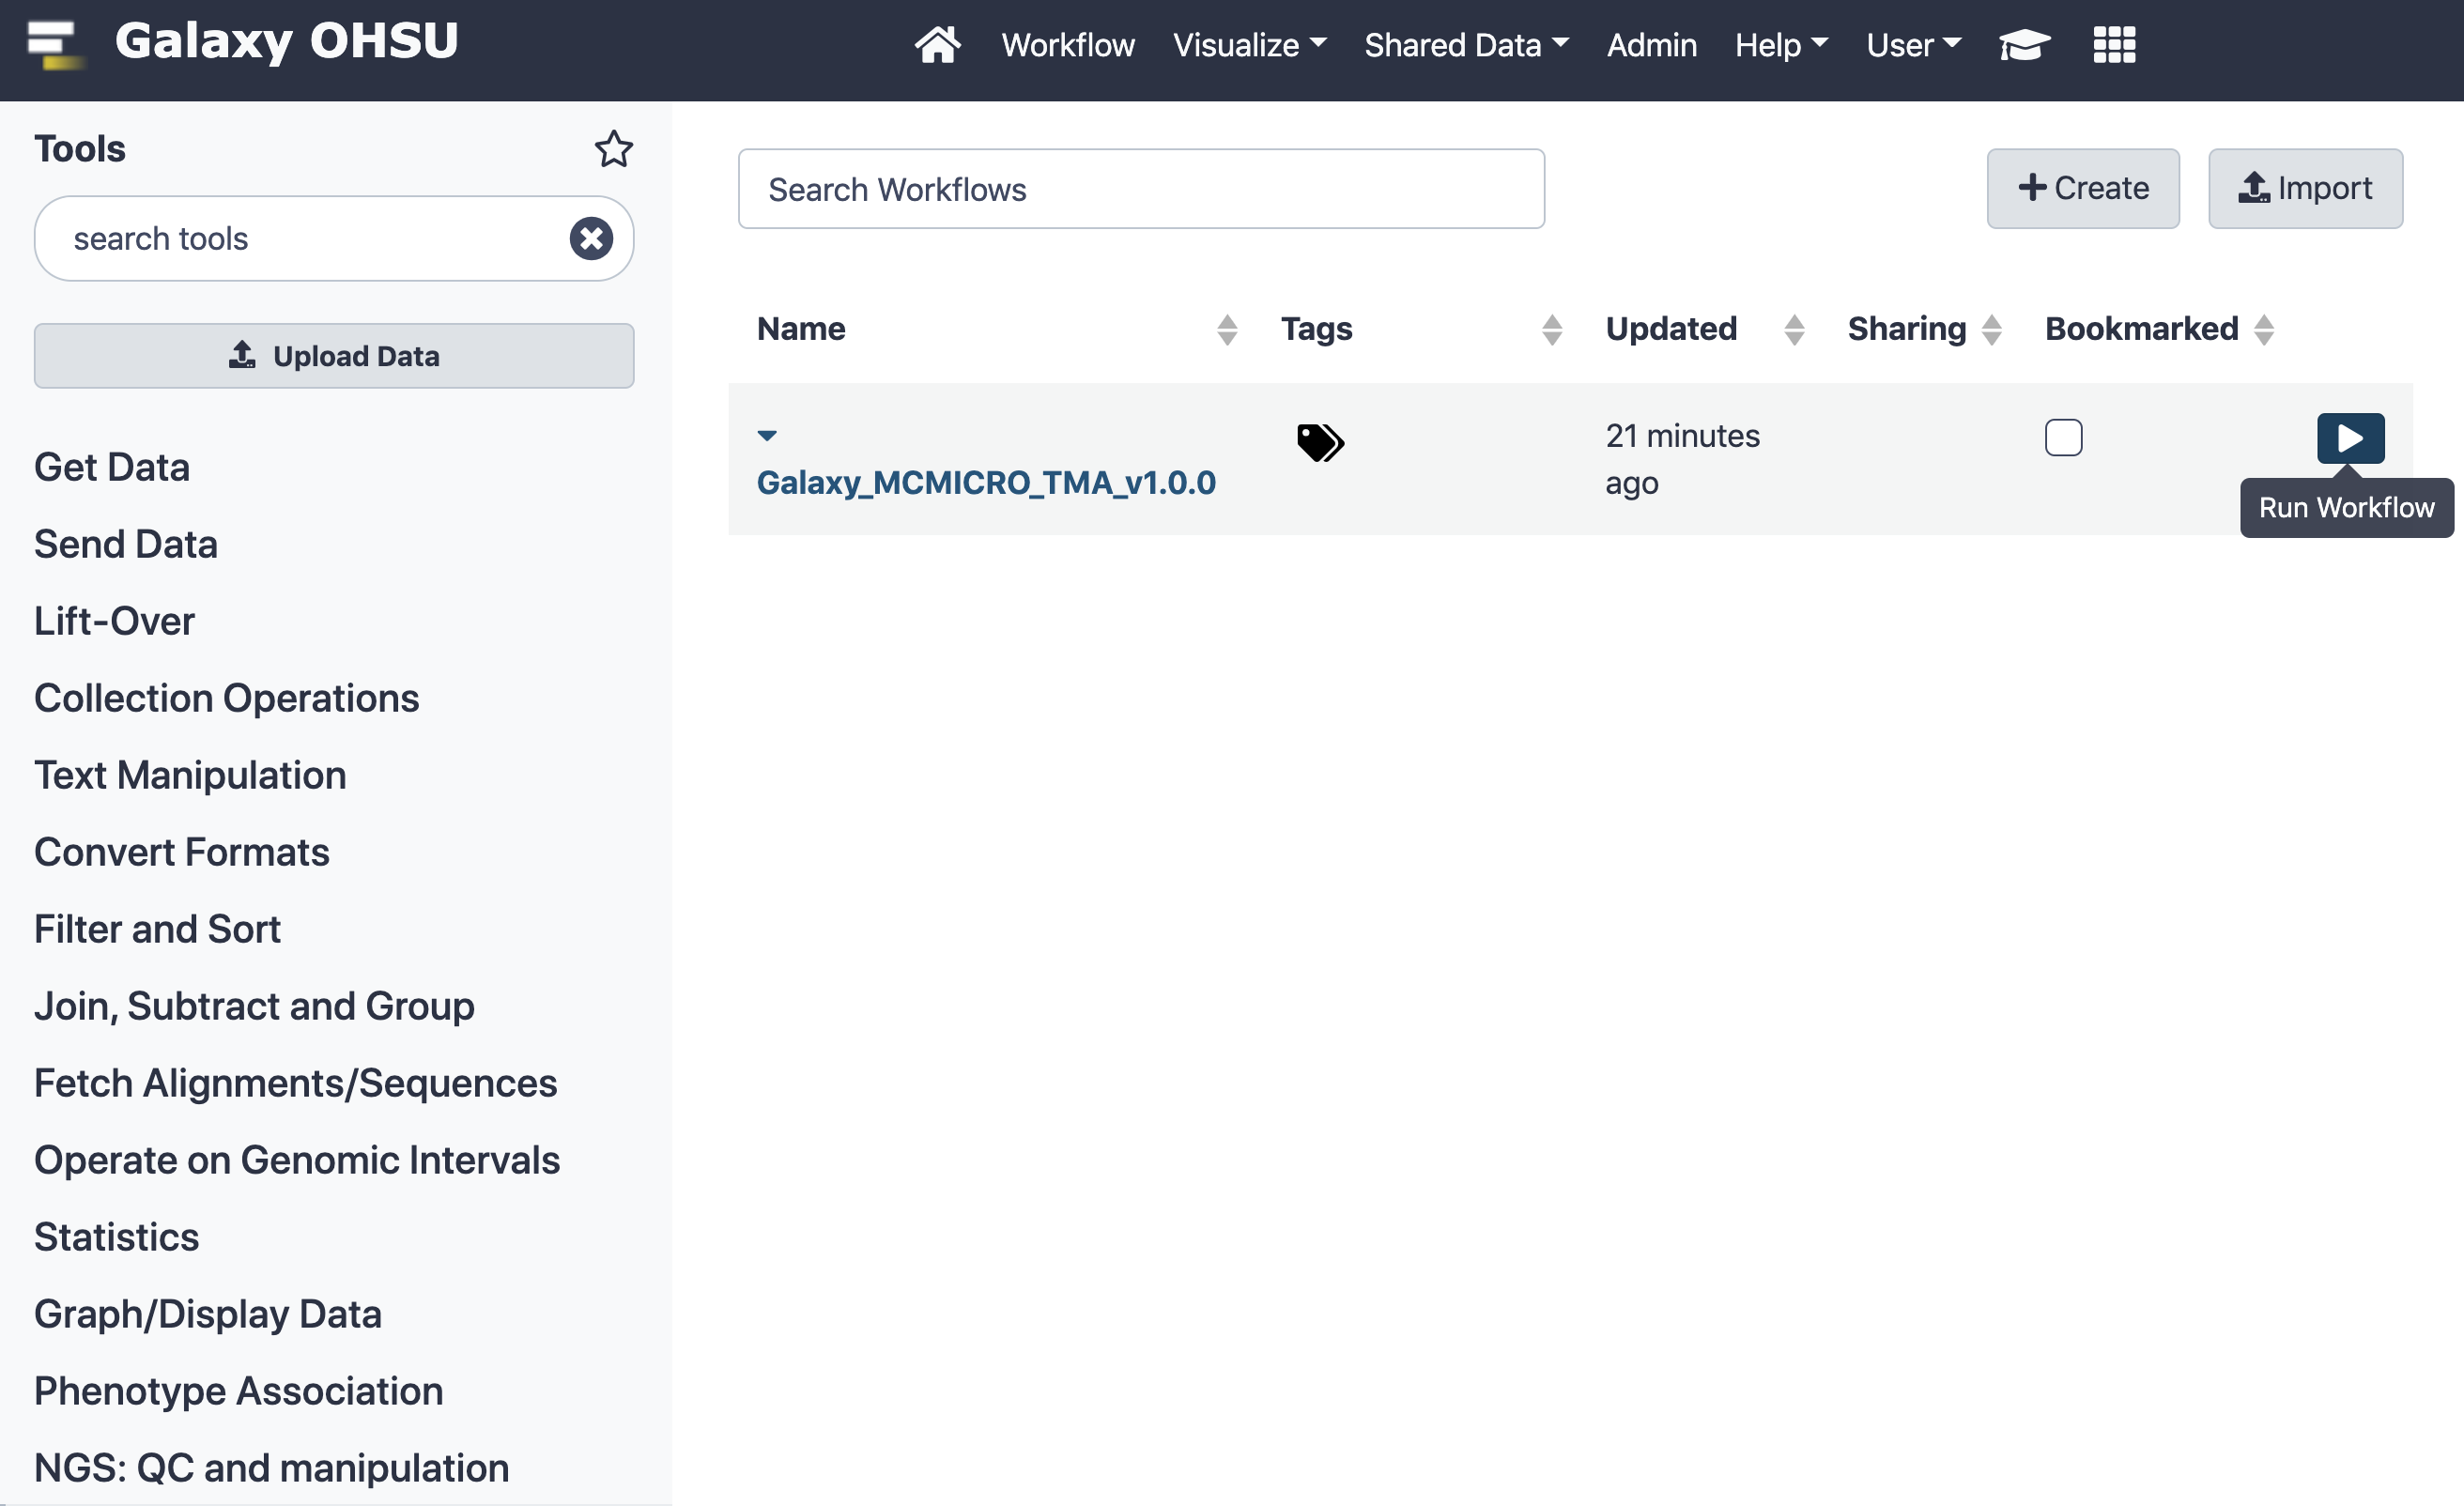Expand the Operate on Genomic Intervals section
The width and height of the screenshot is (2464, 1506).
tap(297, 1161)
